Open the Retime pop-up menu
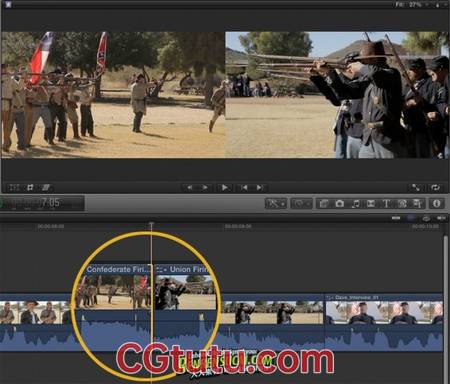Viewport: 450px width, 384px height. click(x=302, y=203)
